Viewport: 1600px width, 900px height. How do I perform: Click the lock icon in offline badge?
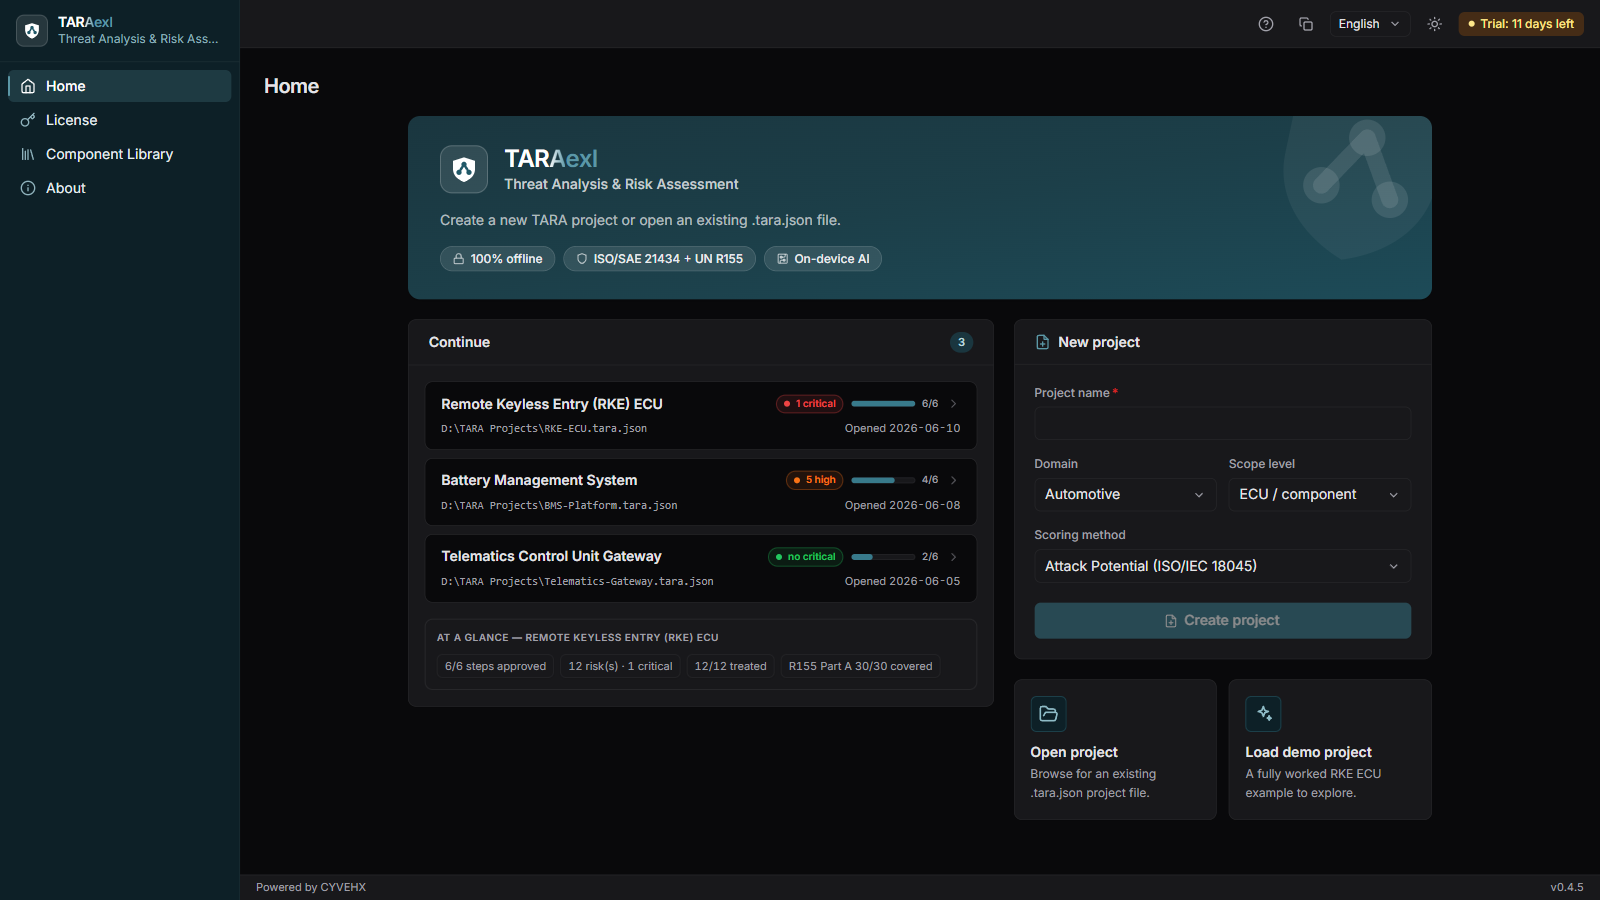tap(458, 259)
